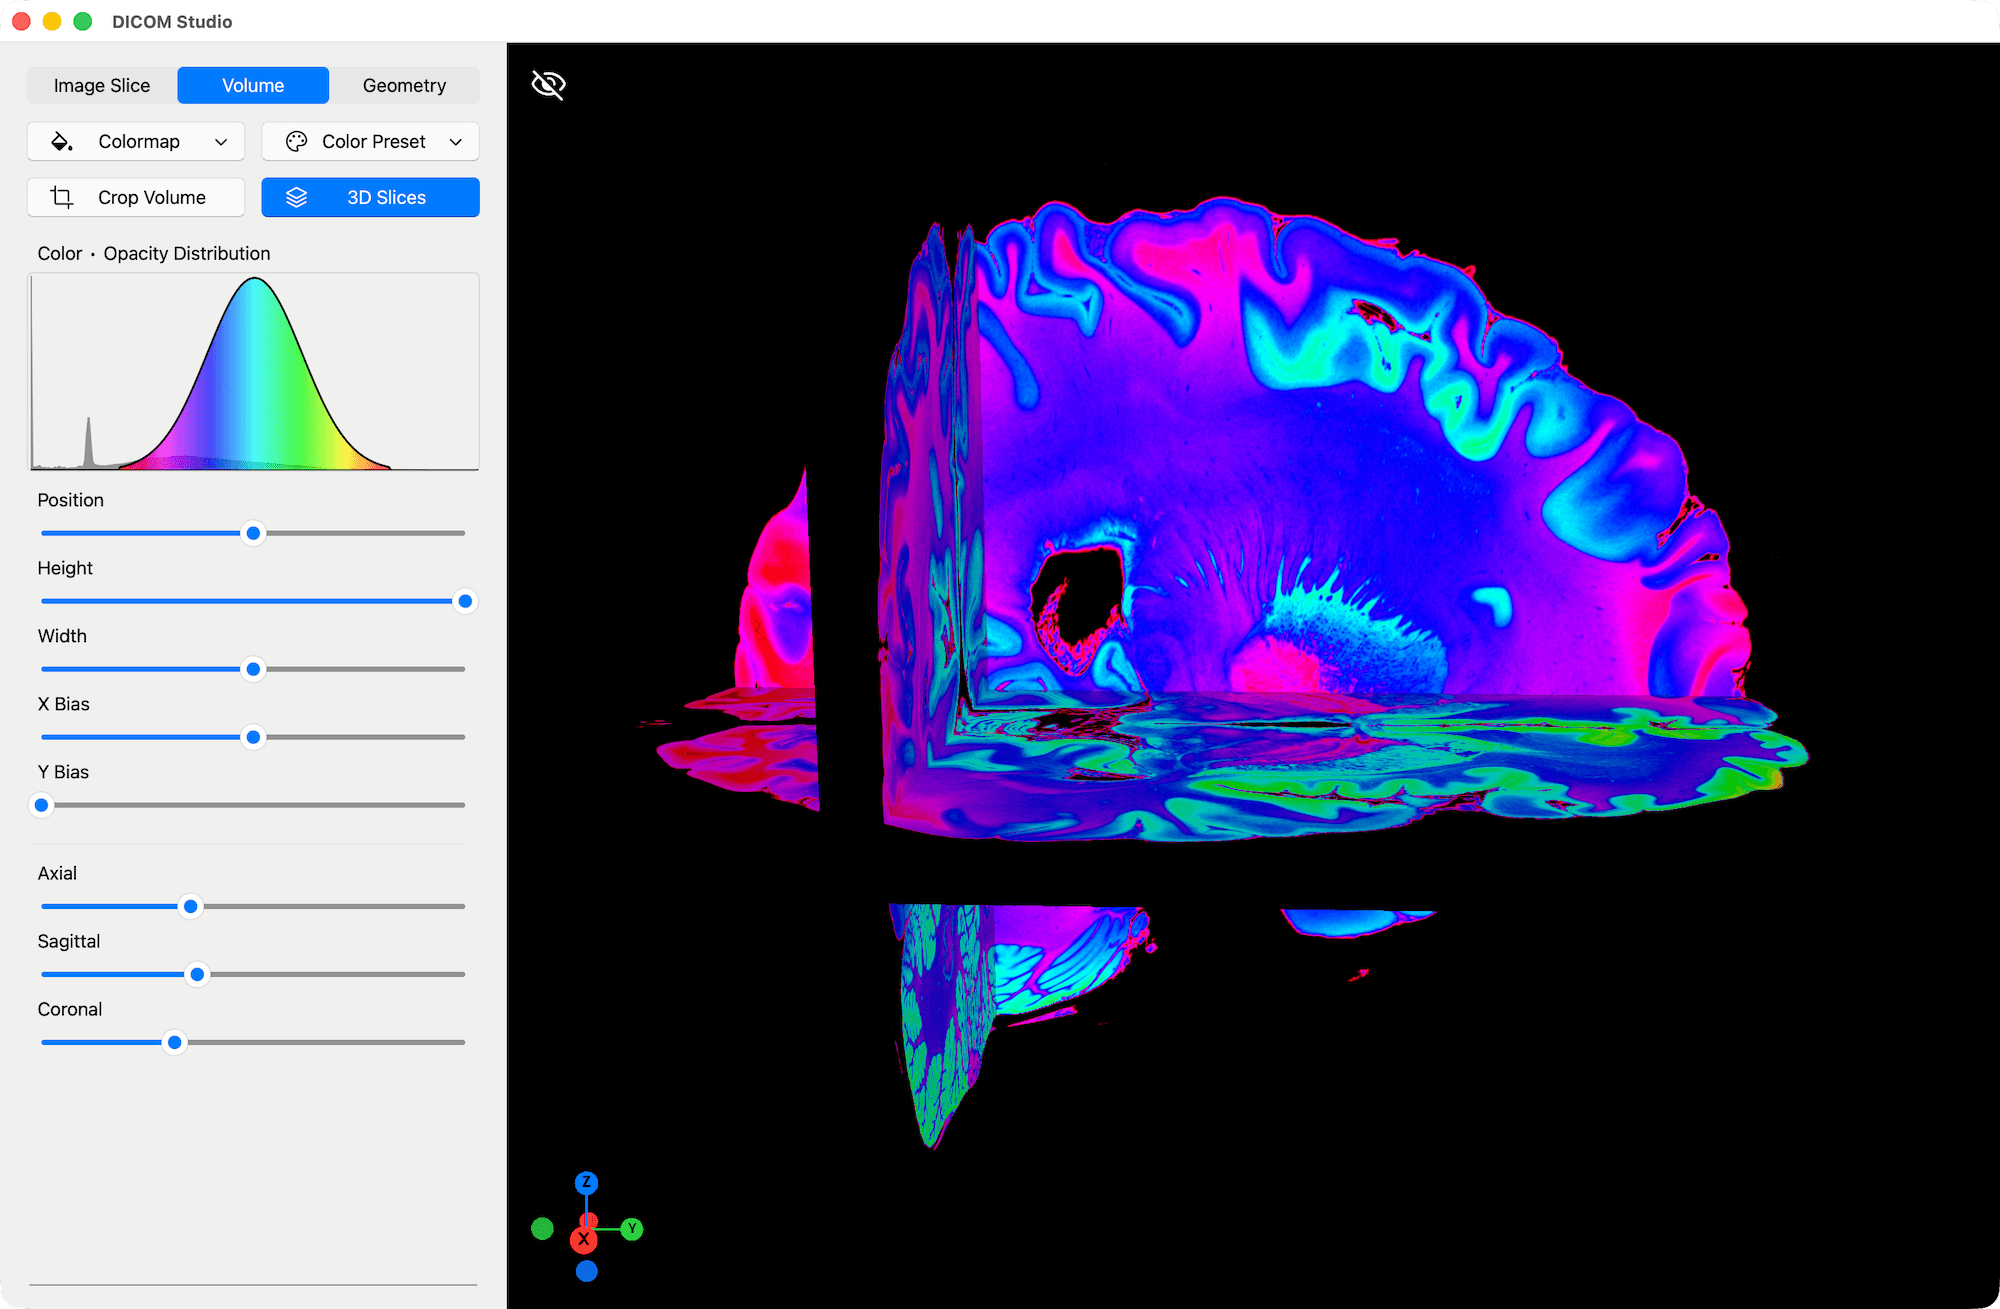The height and width of the screenshot is (1309, 2000).
Task: Click the red X axis sphere in the gizmo
Action: pos(586,1238)
